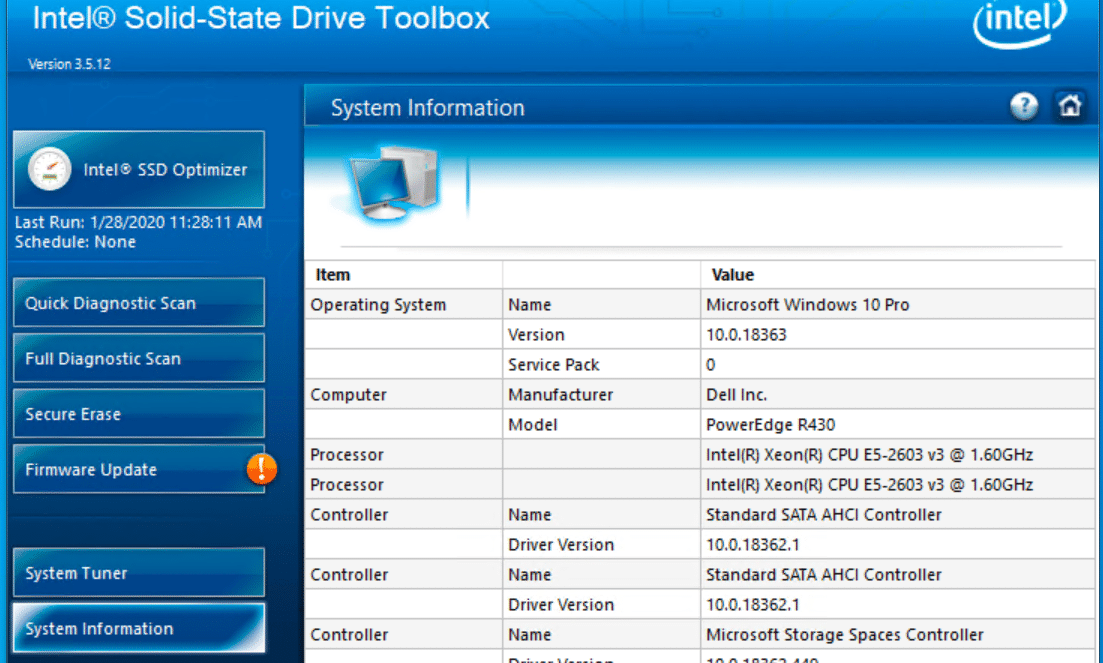The height and width of the screenshot is (663, 1103).
Task: Click the OS version value 10.0.18363
Action: (x=746, y=335)
